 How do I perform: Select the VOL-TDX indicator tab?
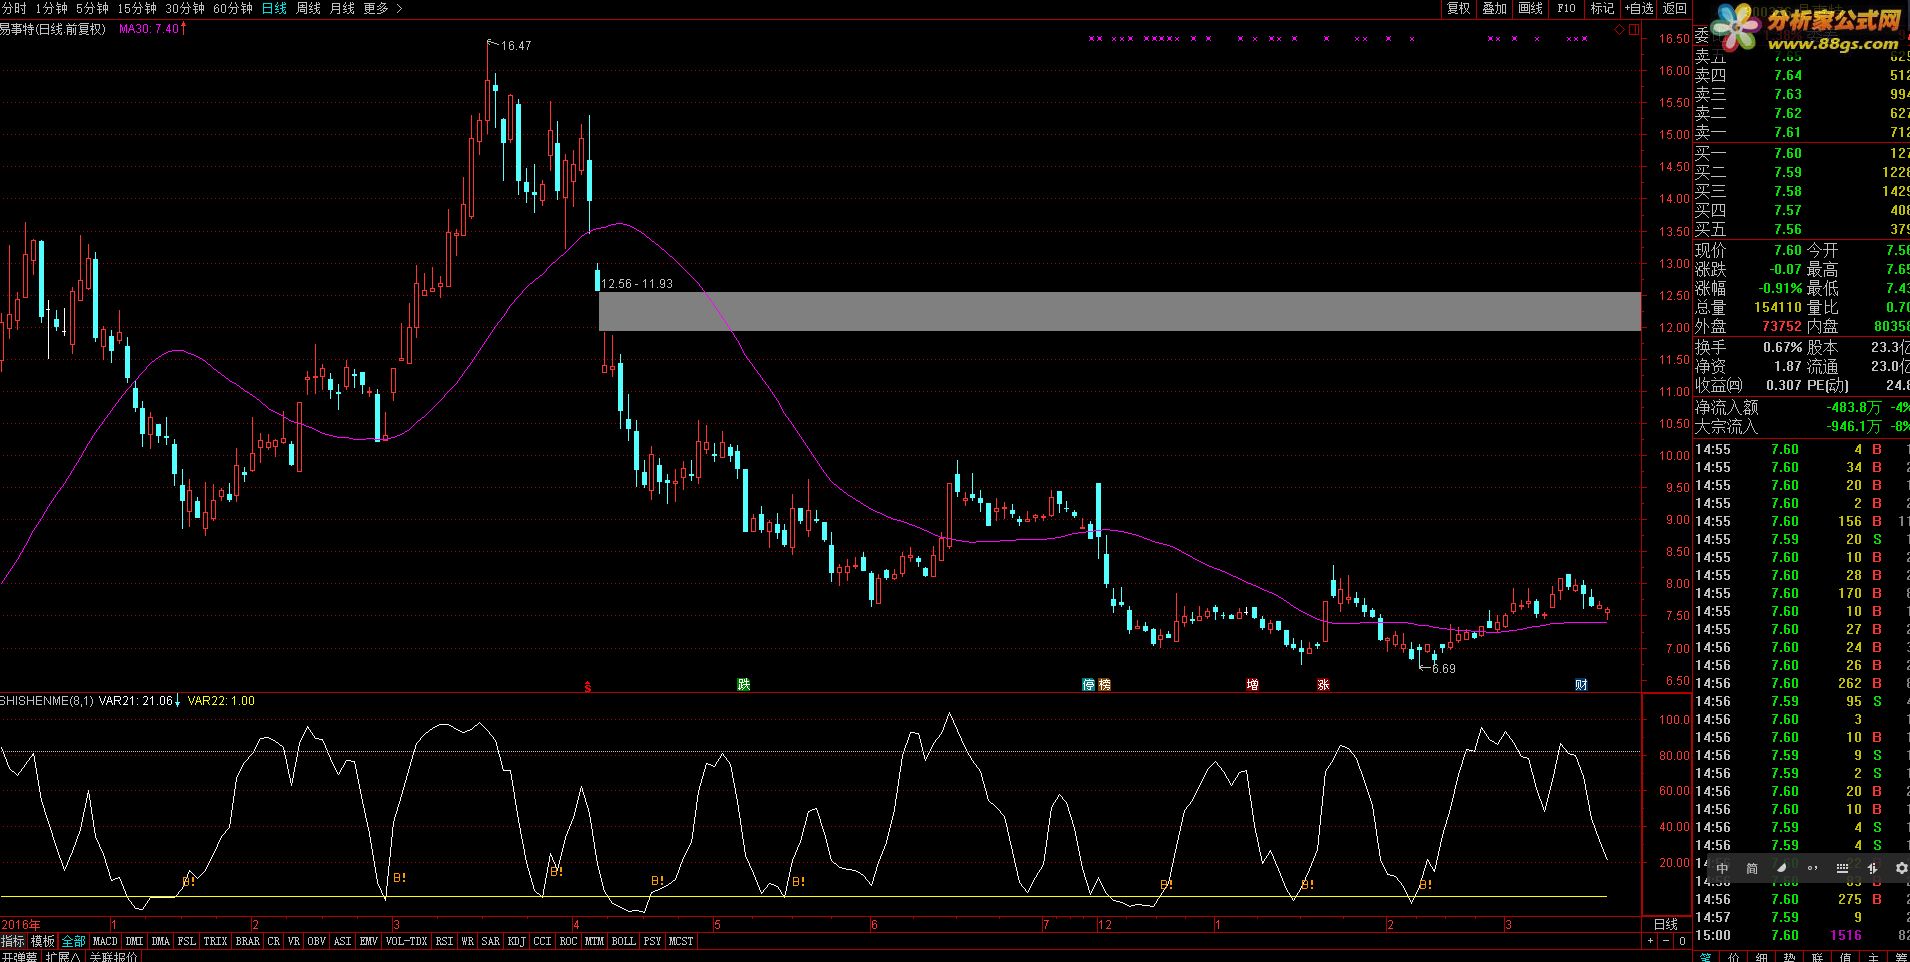click(x=407, y=941)
